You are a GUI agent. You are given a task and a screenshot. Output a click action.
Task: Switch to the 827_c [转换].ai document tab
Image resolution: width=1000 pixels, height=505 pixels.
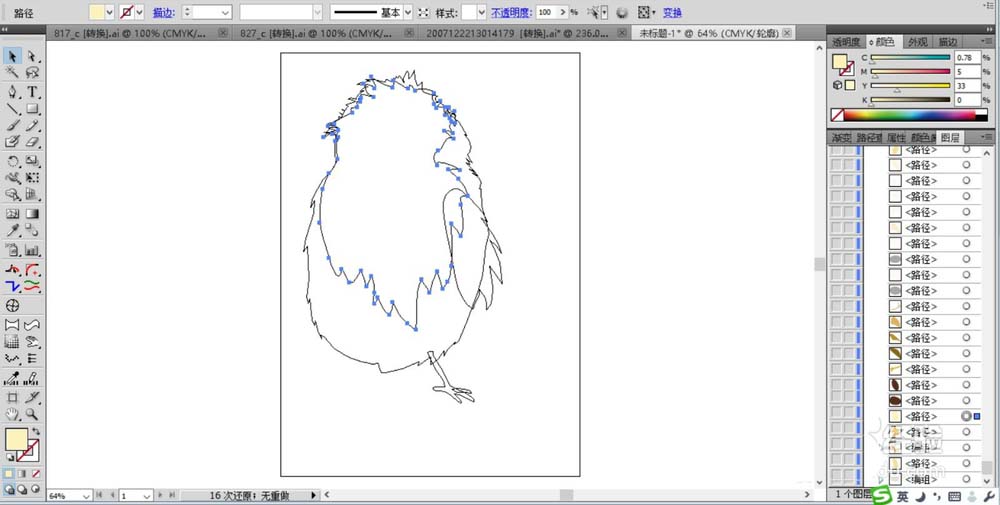319,33
